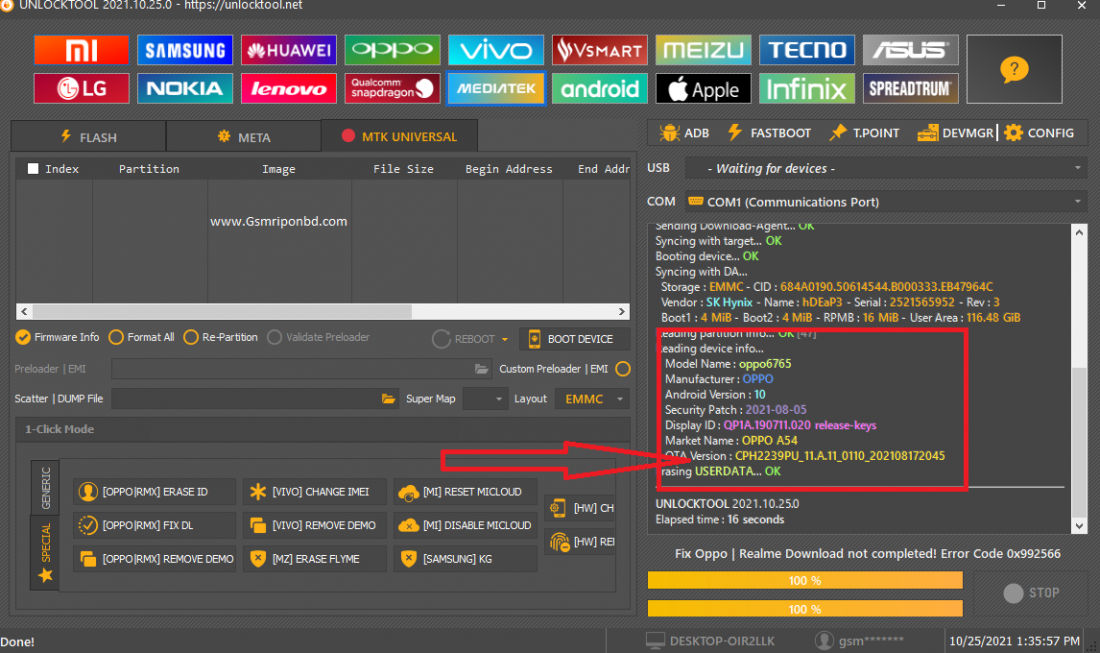The height and width of the screenshot is (653, 1100).
Task: Choose the LG brand tile
Action: click(81, 88)
